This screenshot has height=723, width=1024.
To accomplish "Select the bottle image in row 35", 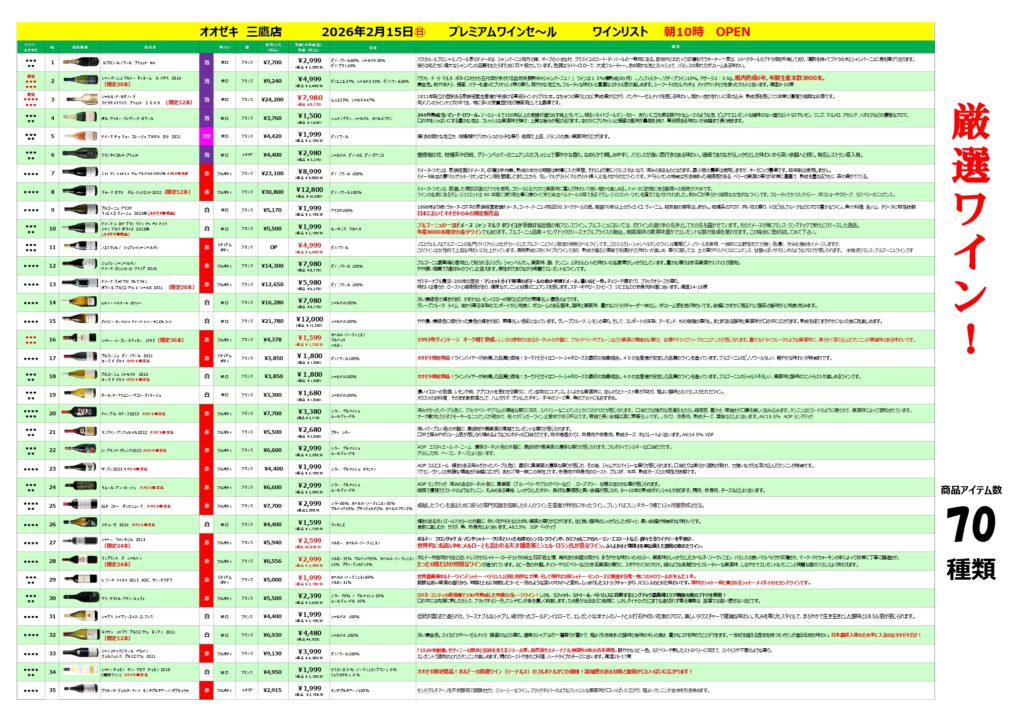I will click(x=80, y=690).
